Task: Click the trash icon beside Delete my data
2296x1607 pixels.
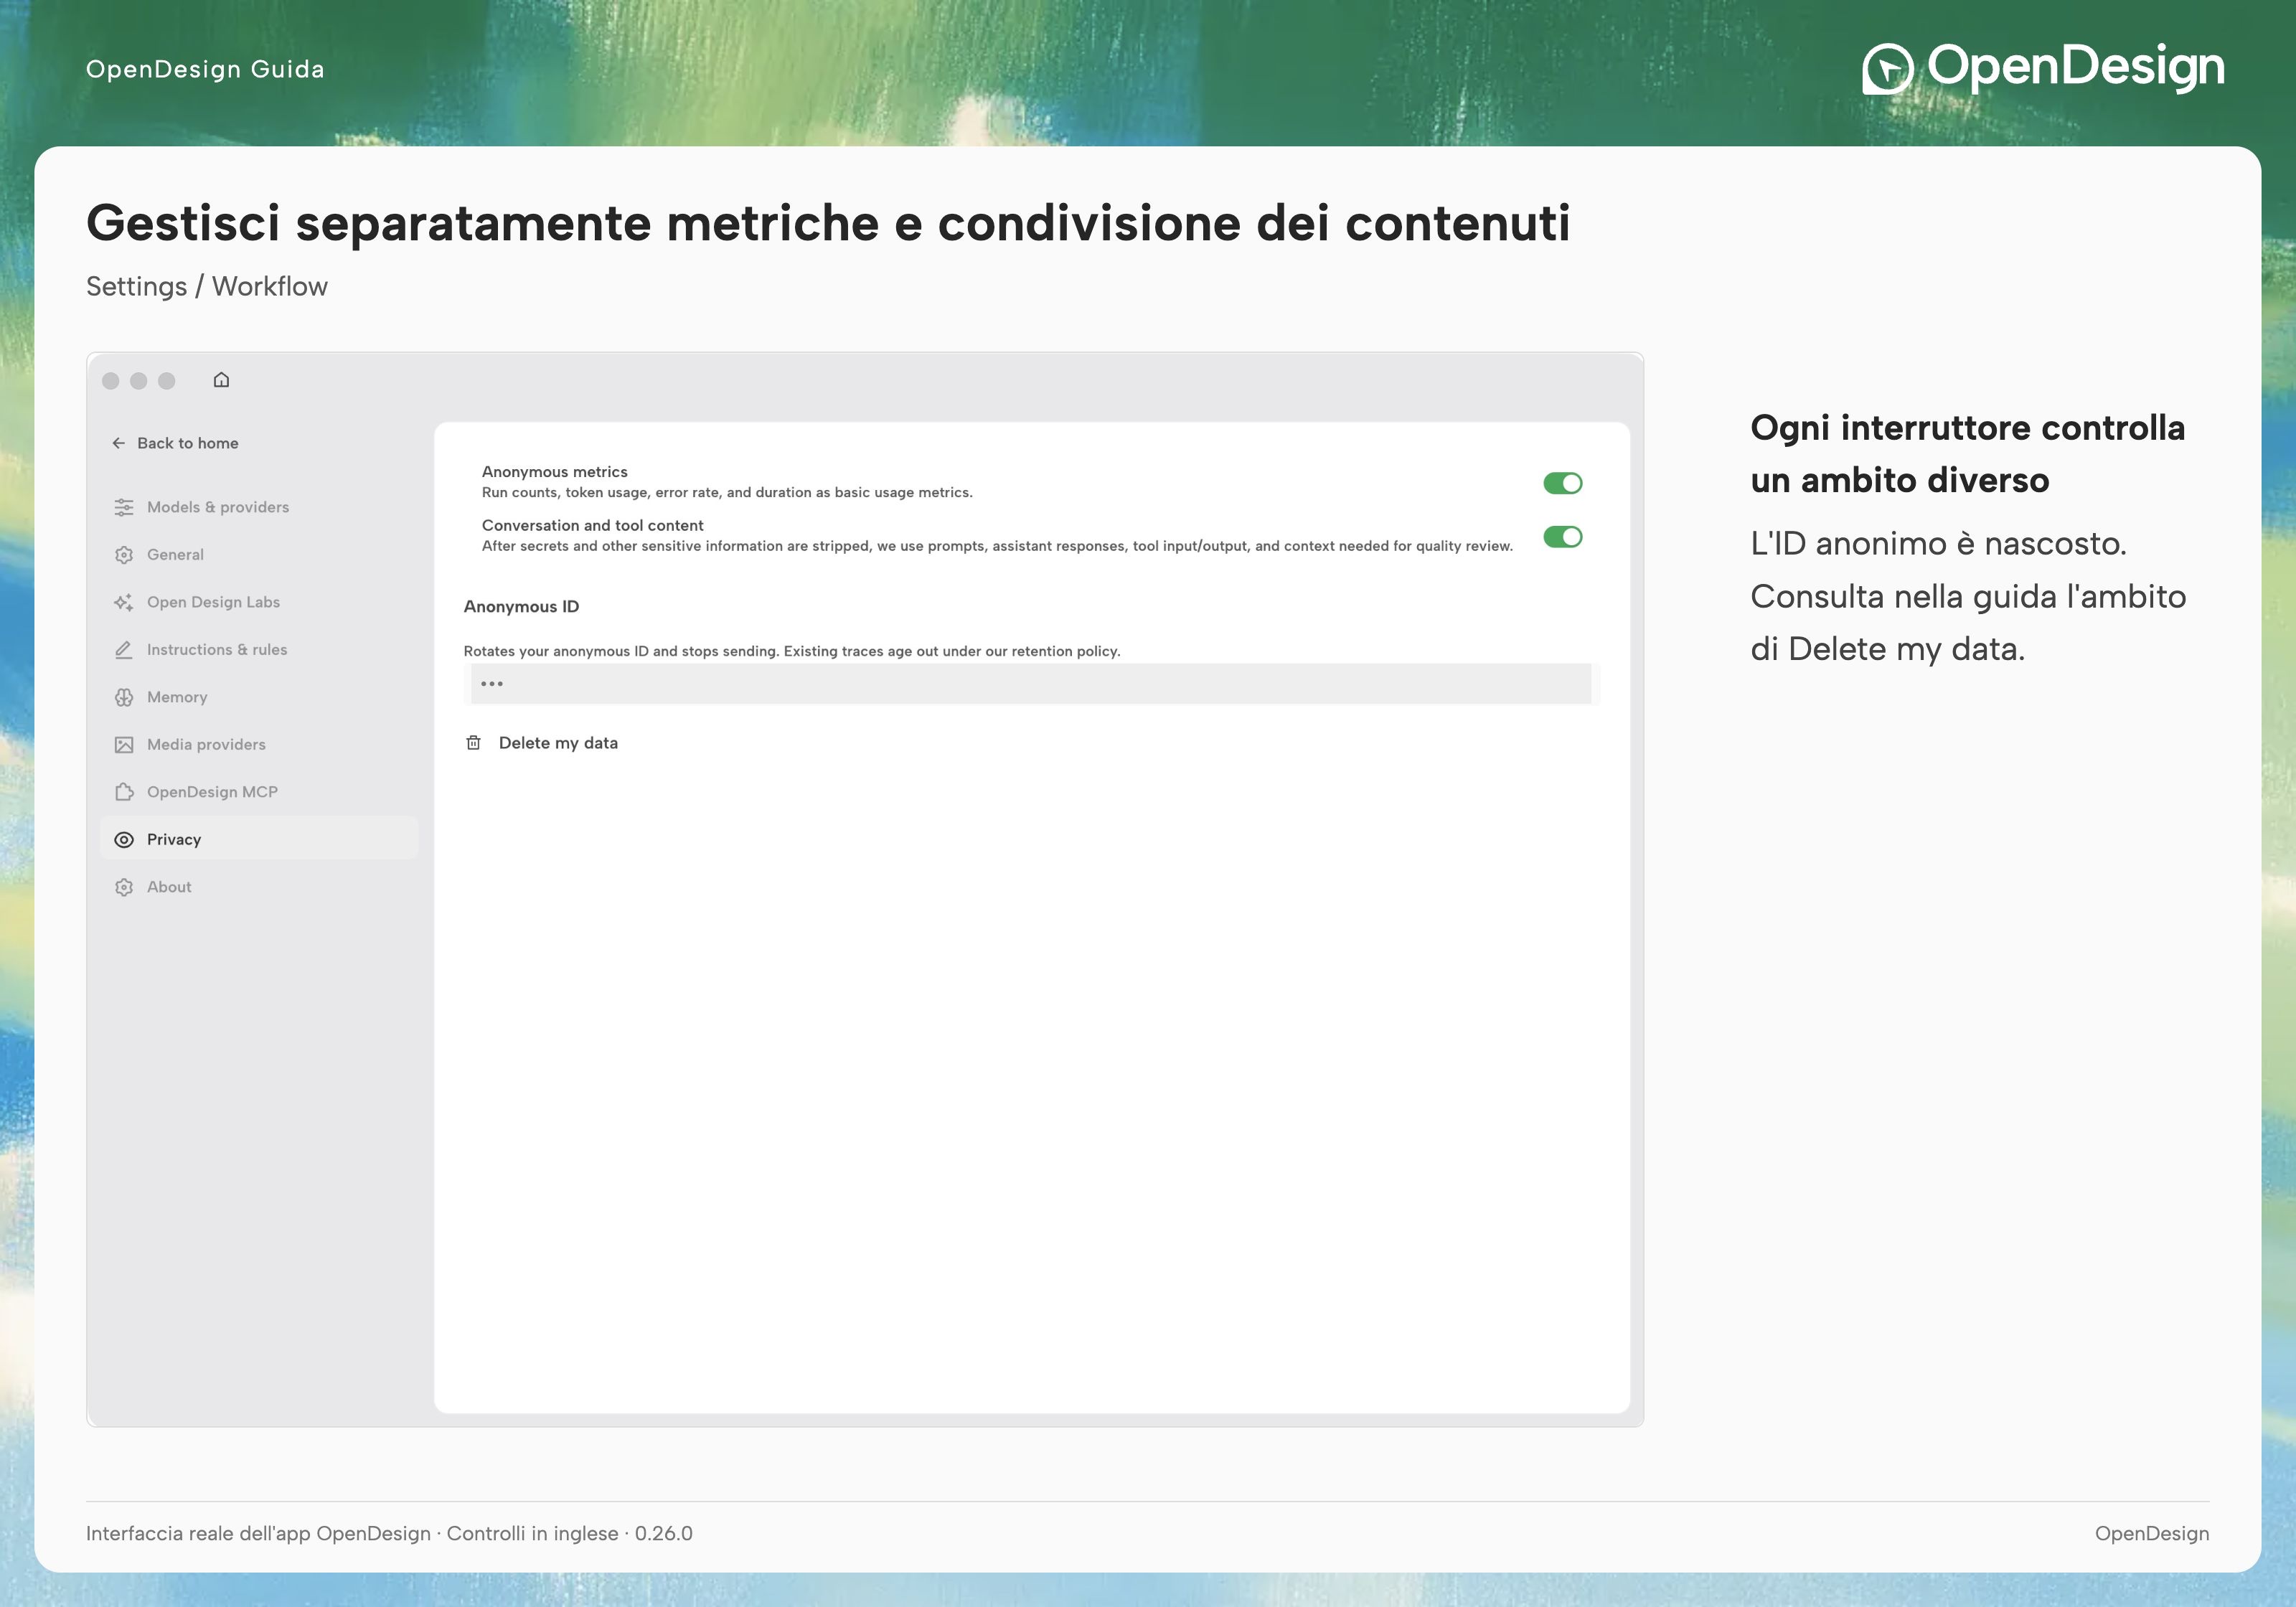Action: (474, 743)
